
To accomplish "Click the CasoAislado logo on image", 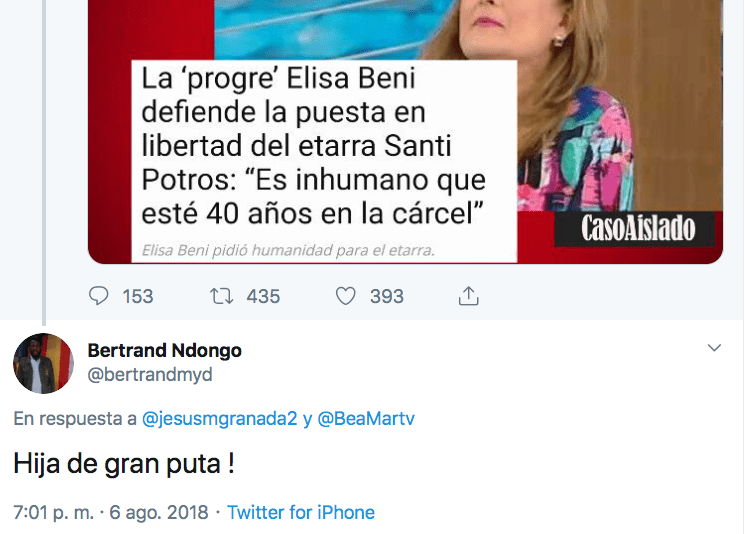I will coord(636,228).
